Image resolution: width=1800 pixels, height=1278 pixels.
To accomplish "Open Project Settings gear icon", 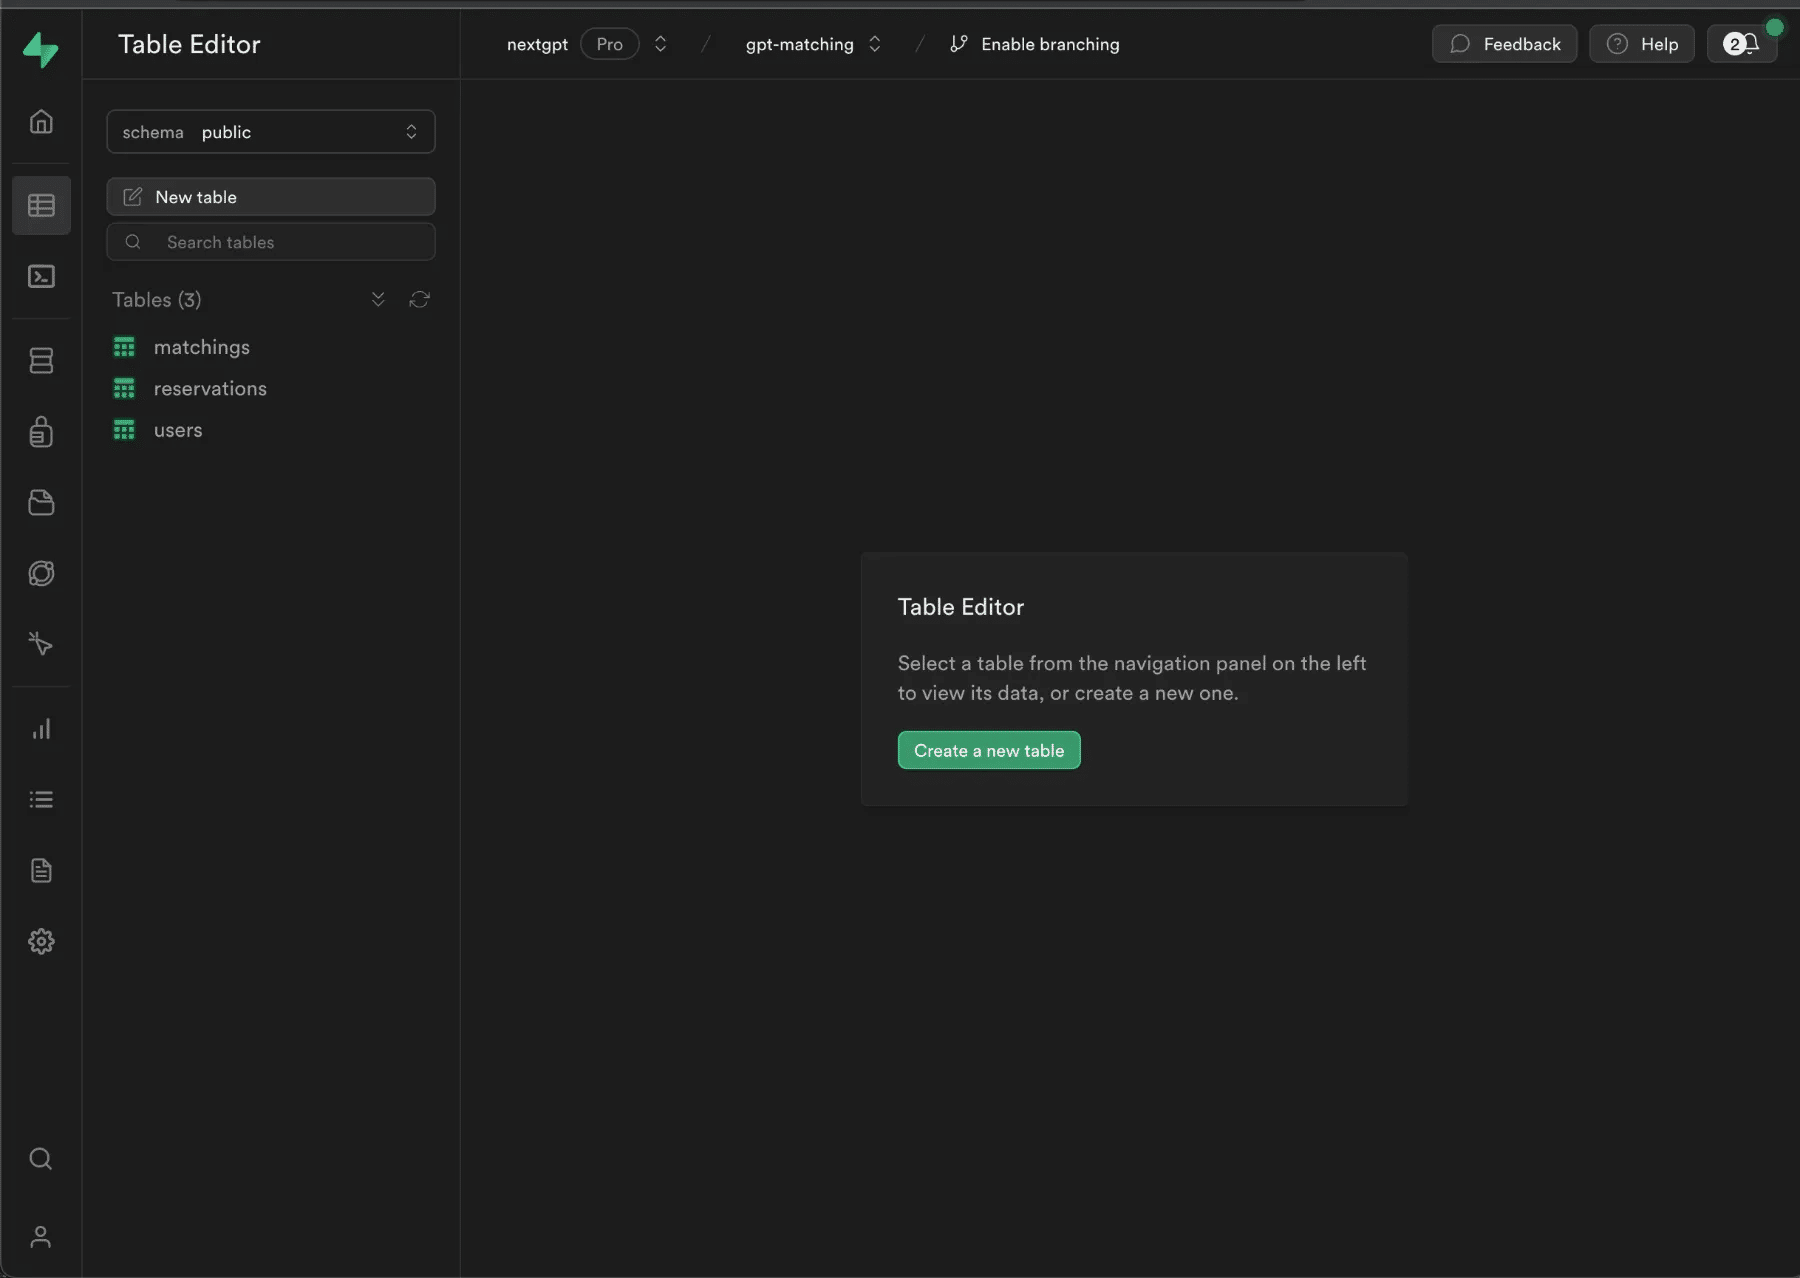I will click(41, 941).
